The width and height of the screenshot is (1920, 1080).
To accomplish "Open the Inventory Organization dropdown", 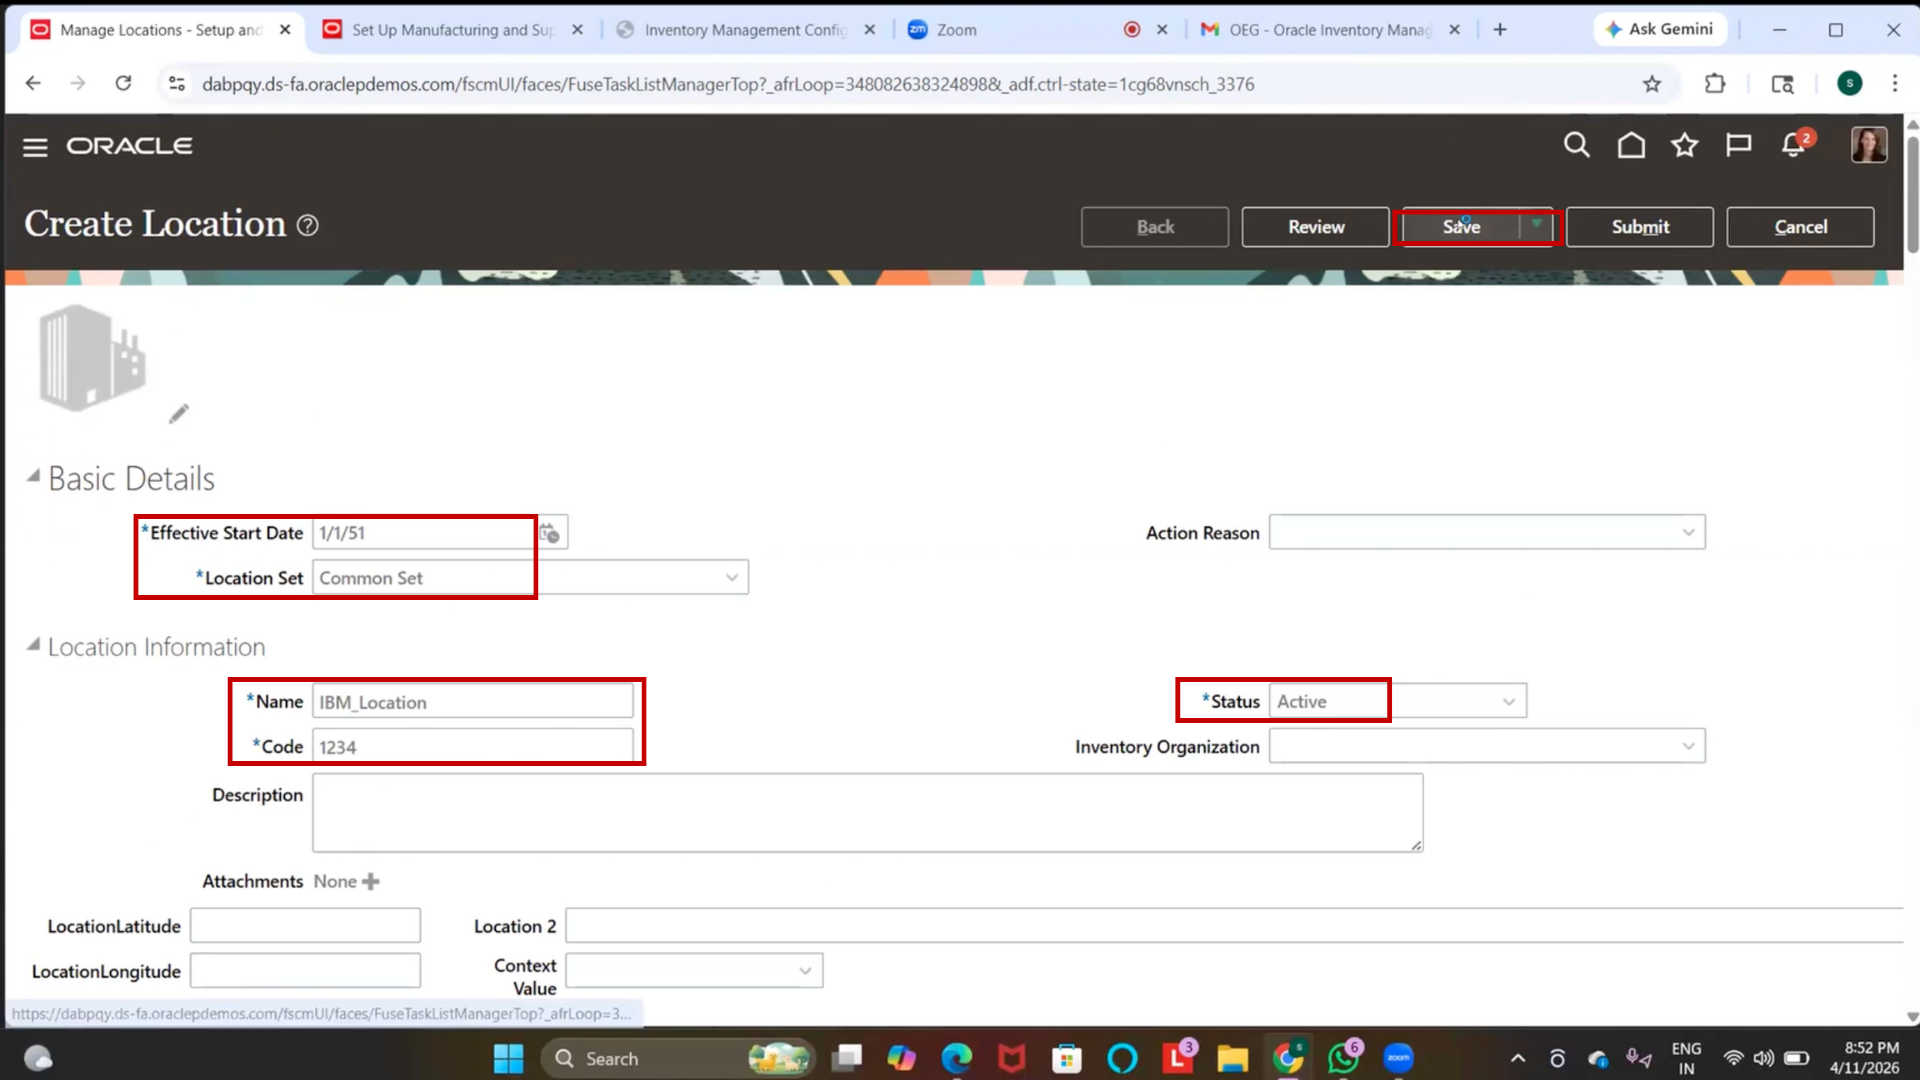I will [1688, 747].
